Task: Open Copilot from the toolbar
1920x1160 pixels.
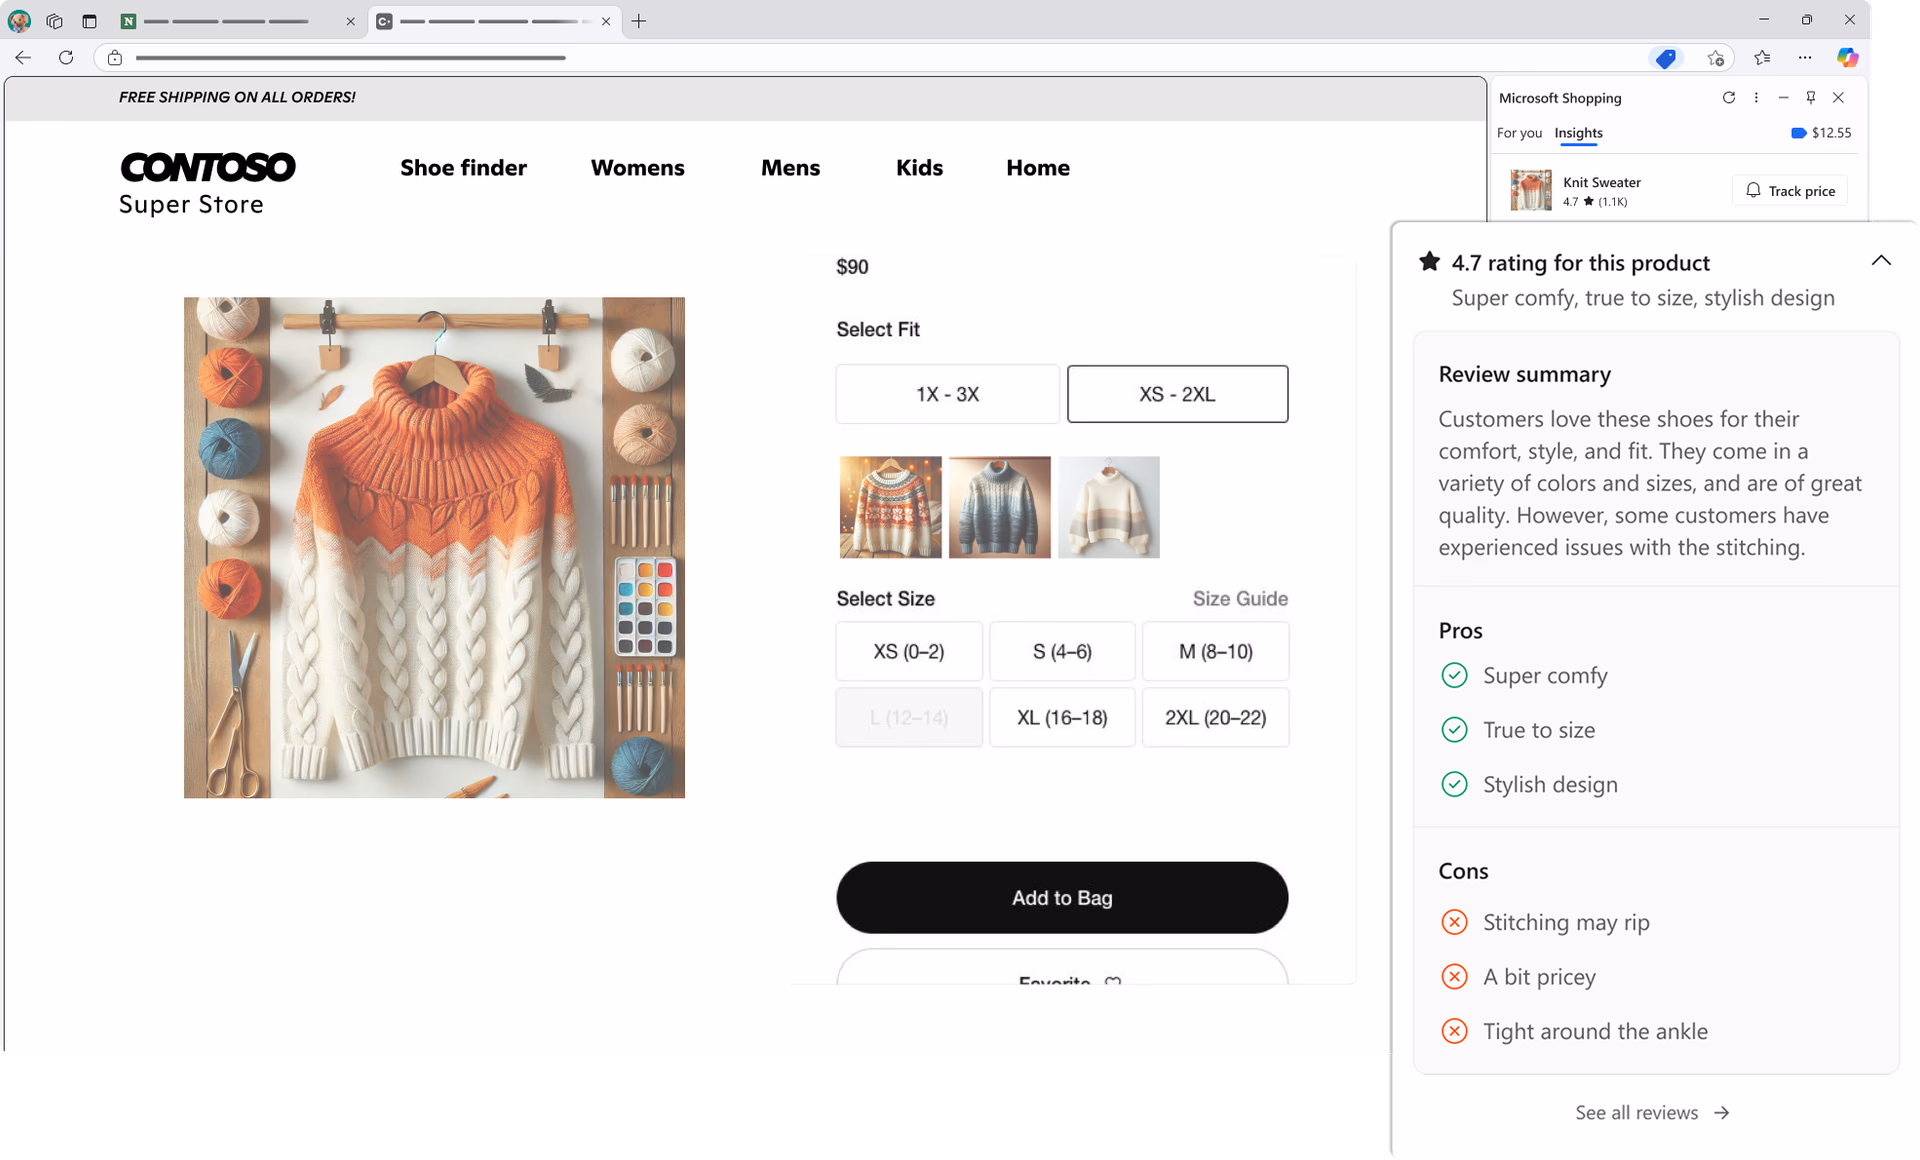Action: (x=1847, y=58)
